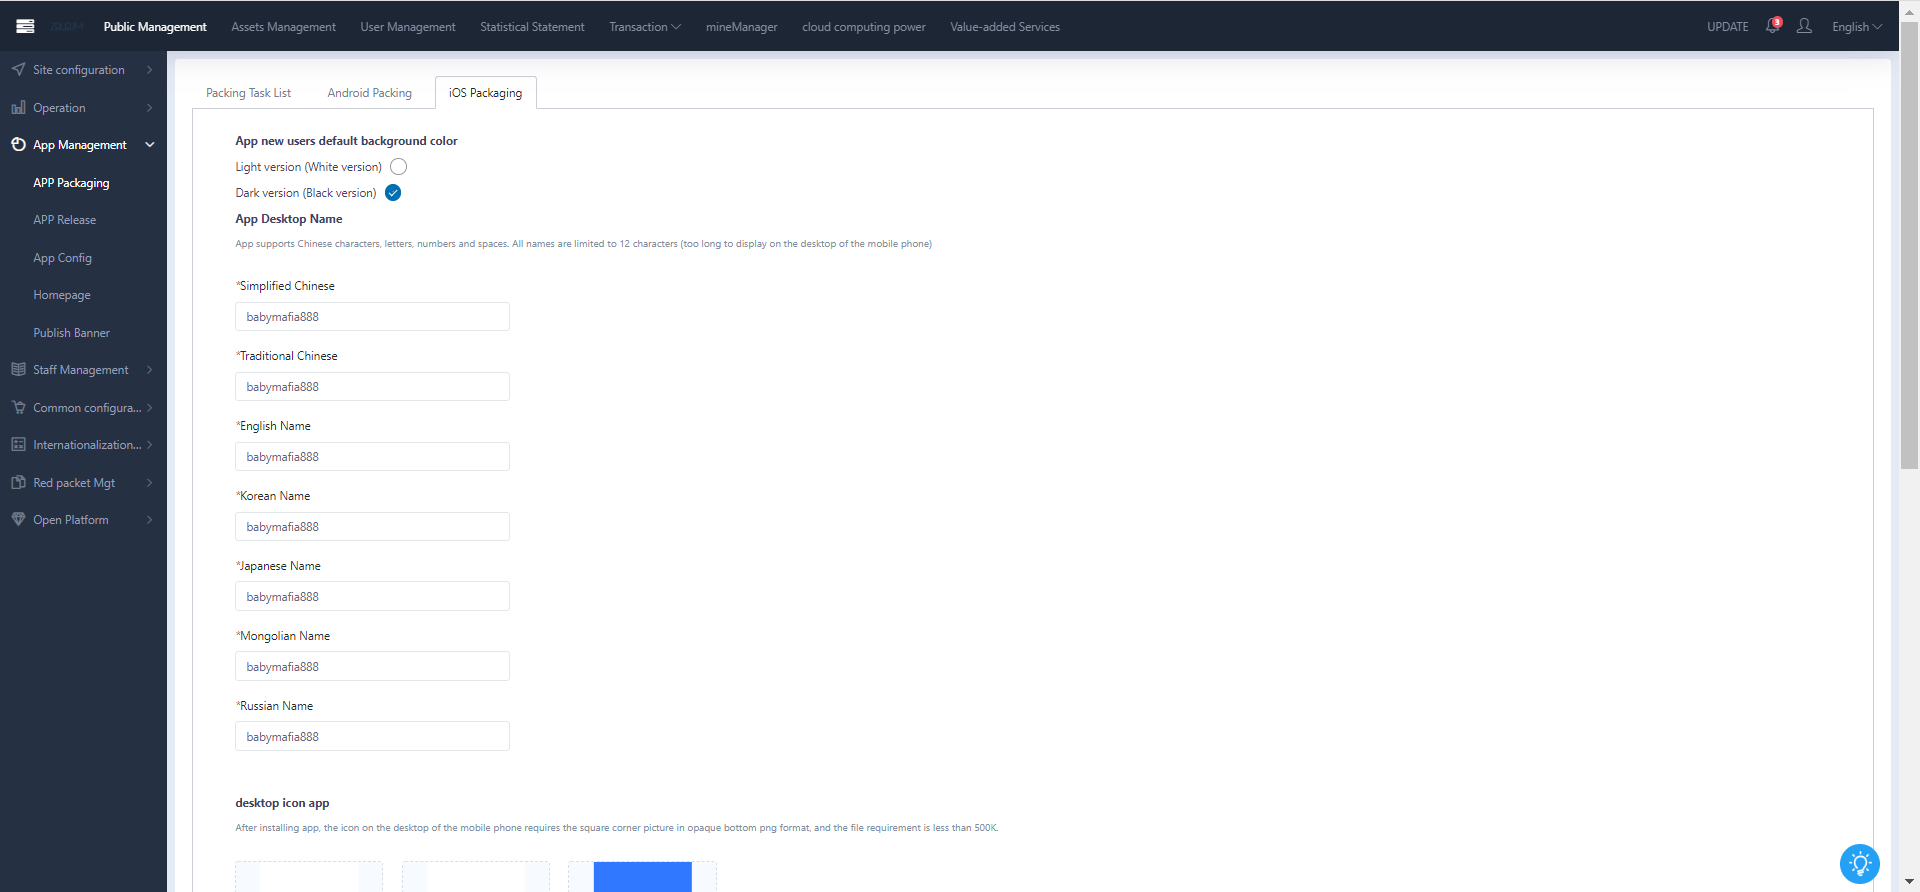This screenshot has height=892, width=1920.
Task: Expand Staff Management chevron
Action: [150, 369]
